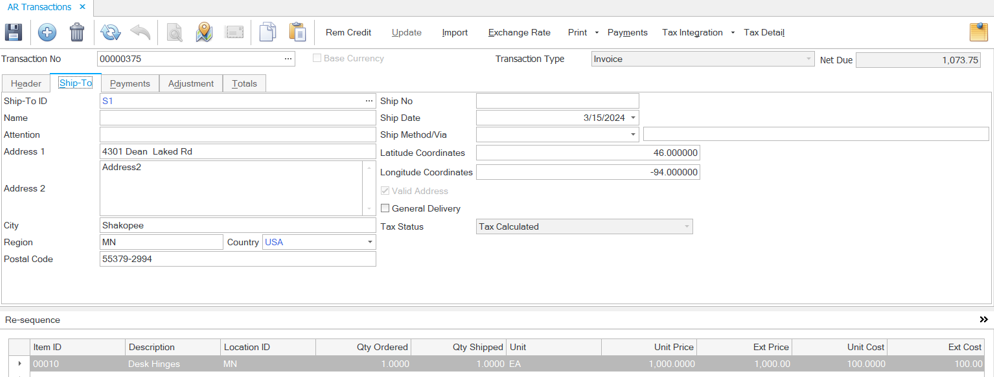Open the Exchange Rate button
This screenshot has width=994, height=377.
tap(519, 32)
